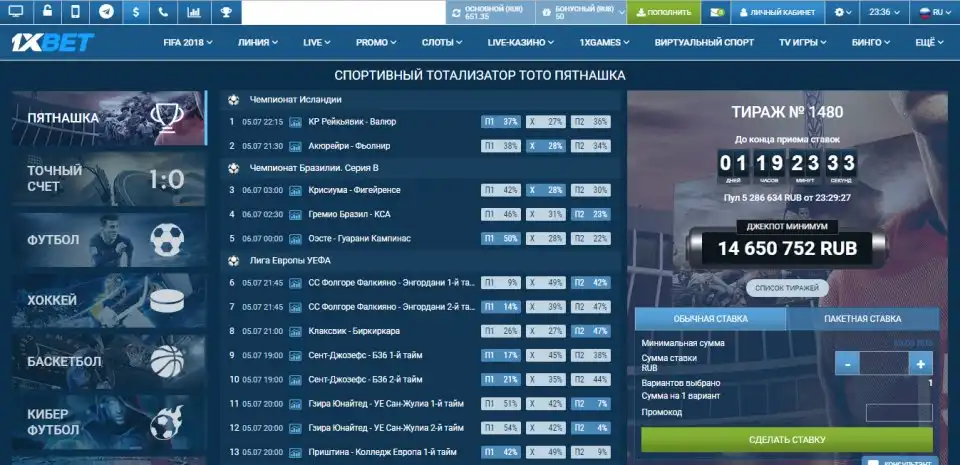Click the Промокод input field

(898, 412)
